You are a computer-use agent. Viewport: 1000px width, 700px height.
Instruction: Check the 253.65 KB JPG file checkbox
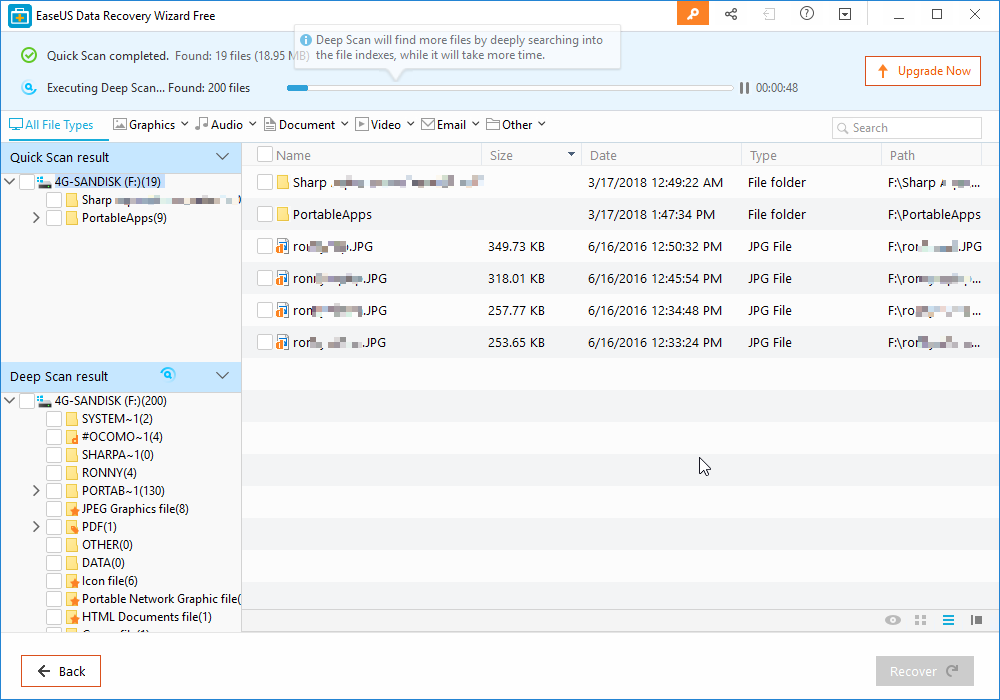(265, 342)
